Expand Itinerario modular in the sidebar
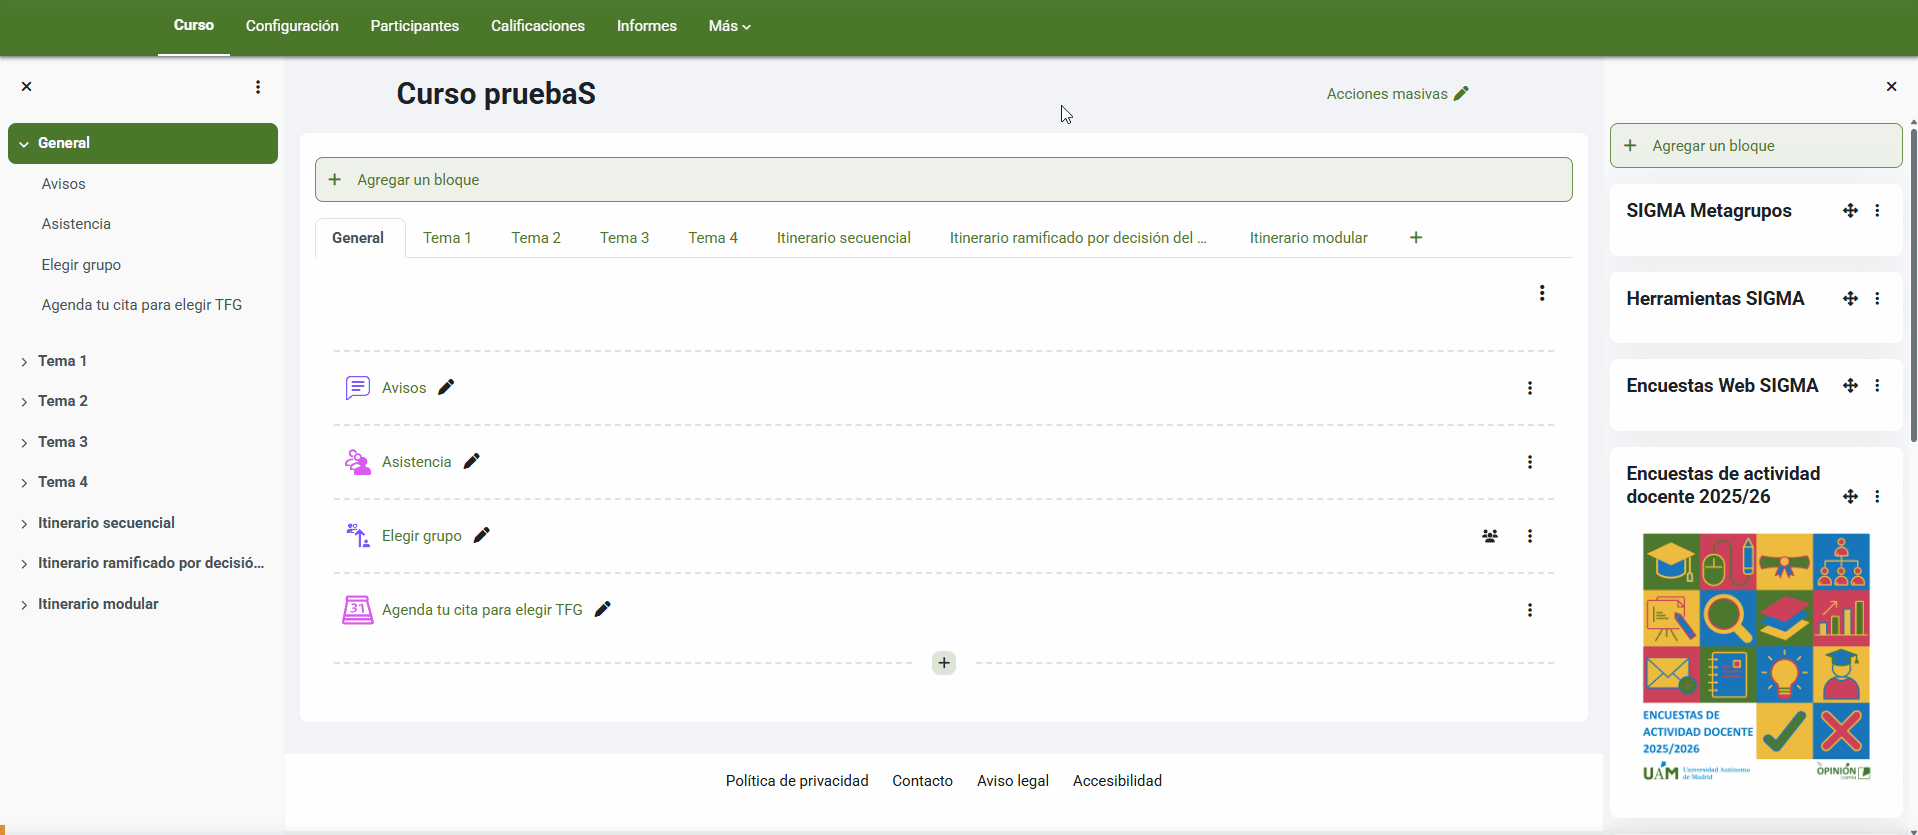The height and width of the screenshot is (835, 1918). (24, 605)
